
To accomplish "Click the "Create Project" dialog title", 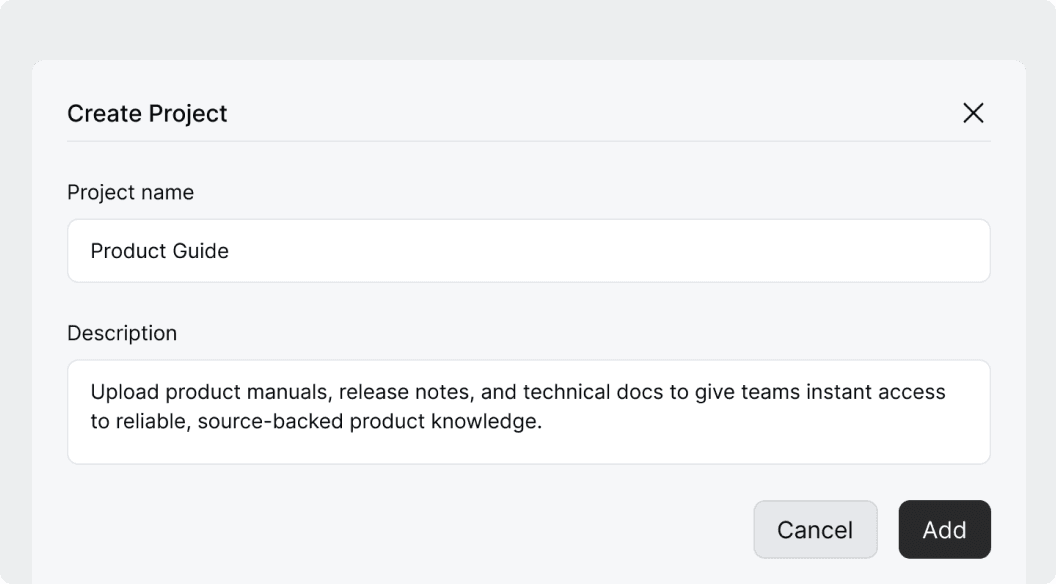I will (x=147, y=114).
